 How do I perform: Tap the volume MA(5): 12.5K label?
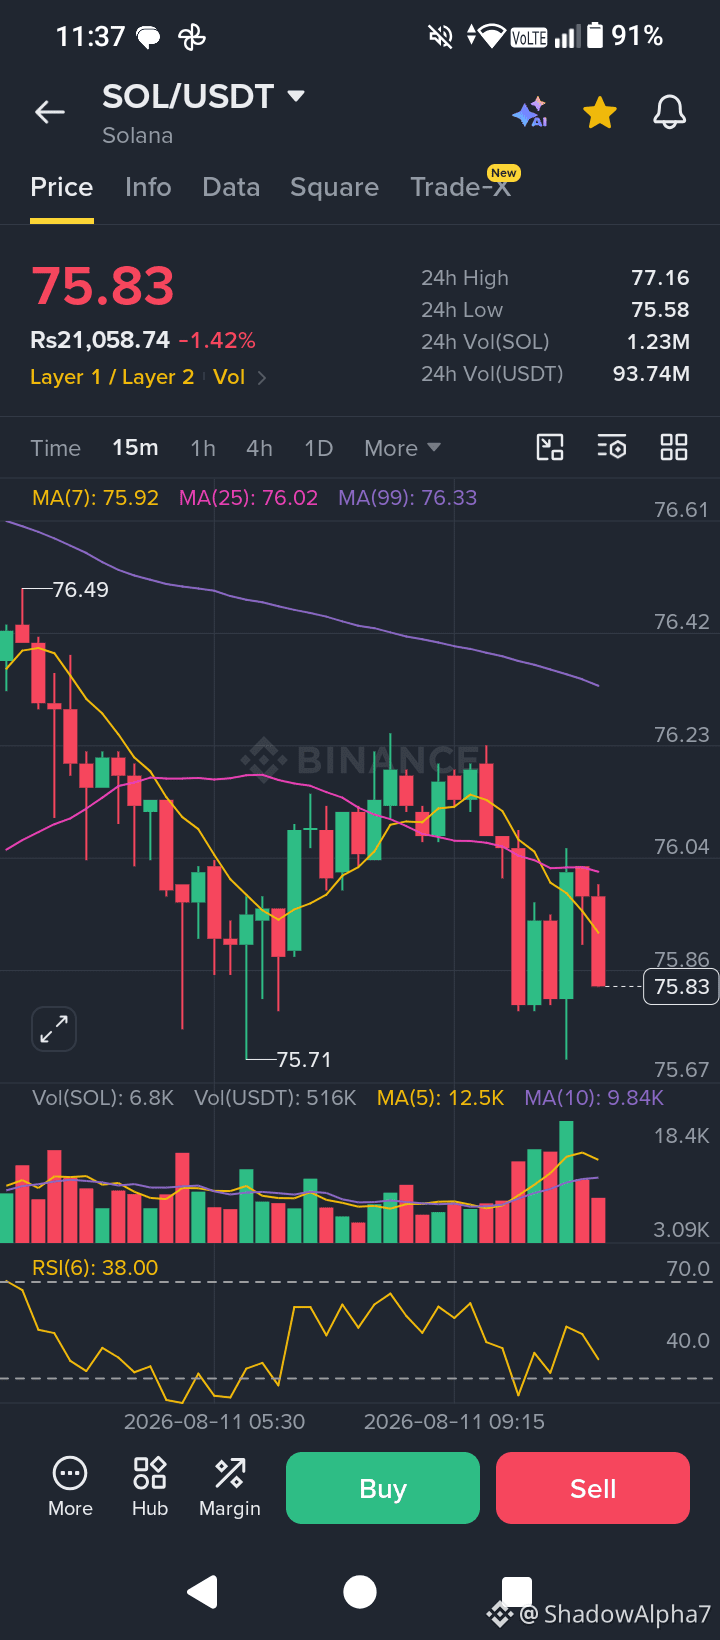(441, 1098)
